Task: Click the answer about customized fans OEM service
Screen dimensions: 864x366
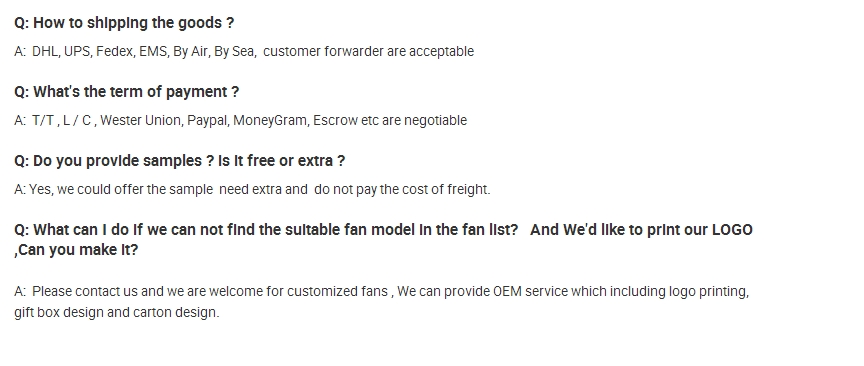Action: click(381, 302)
